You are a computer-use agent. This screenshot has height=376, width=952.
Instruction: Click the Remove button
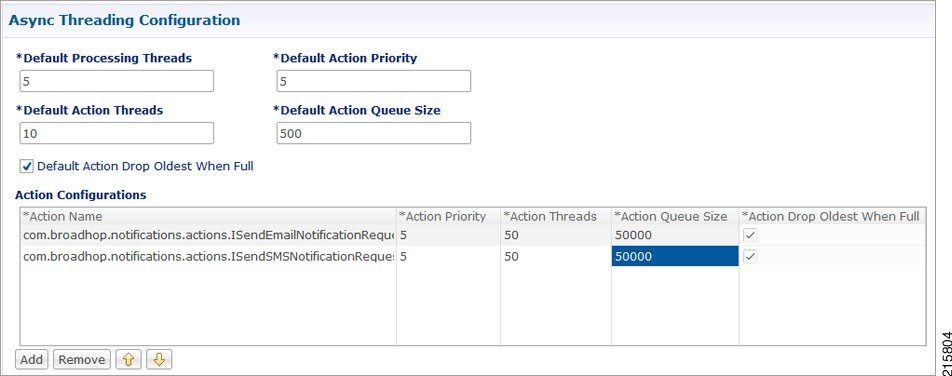click(82, 360)
